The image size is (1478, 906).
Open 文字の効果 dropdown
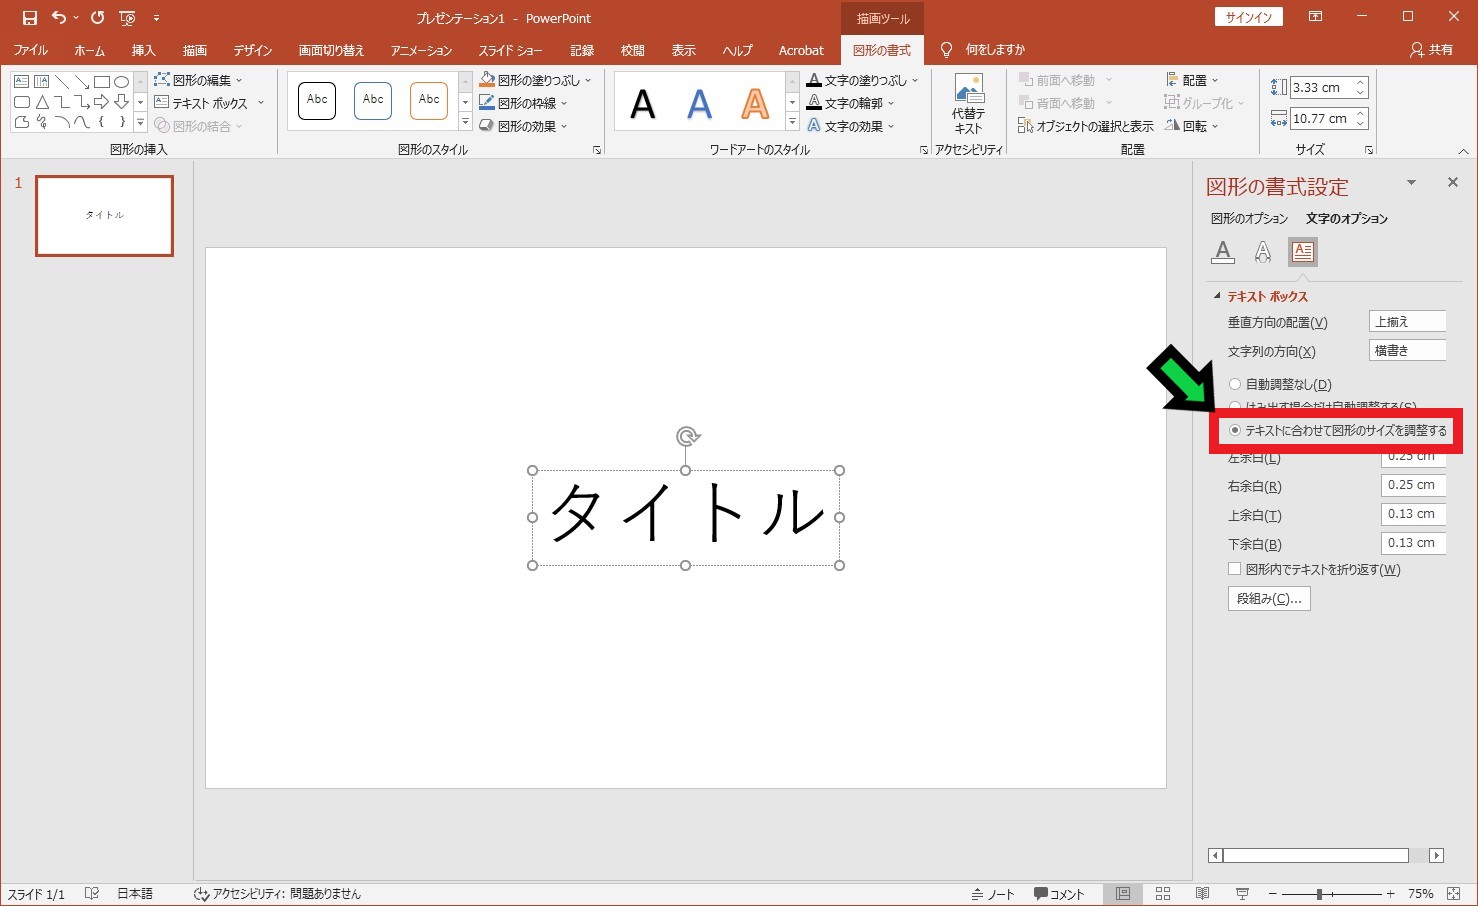pos(851,126)
